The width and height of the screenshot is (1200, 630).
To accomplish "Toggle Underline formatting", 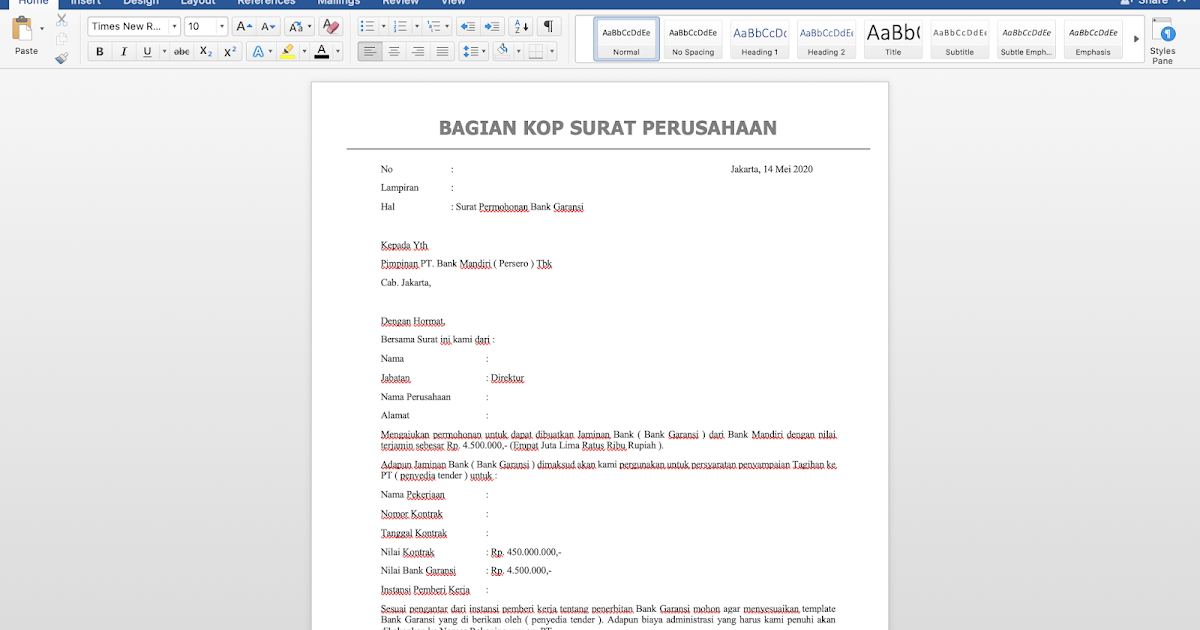I will (x=148, y=51).
